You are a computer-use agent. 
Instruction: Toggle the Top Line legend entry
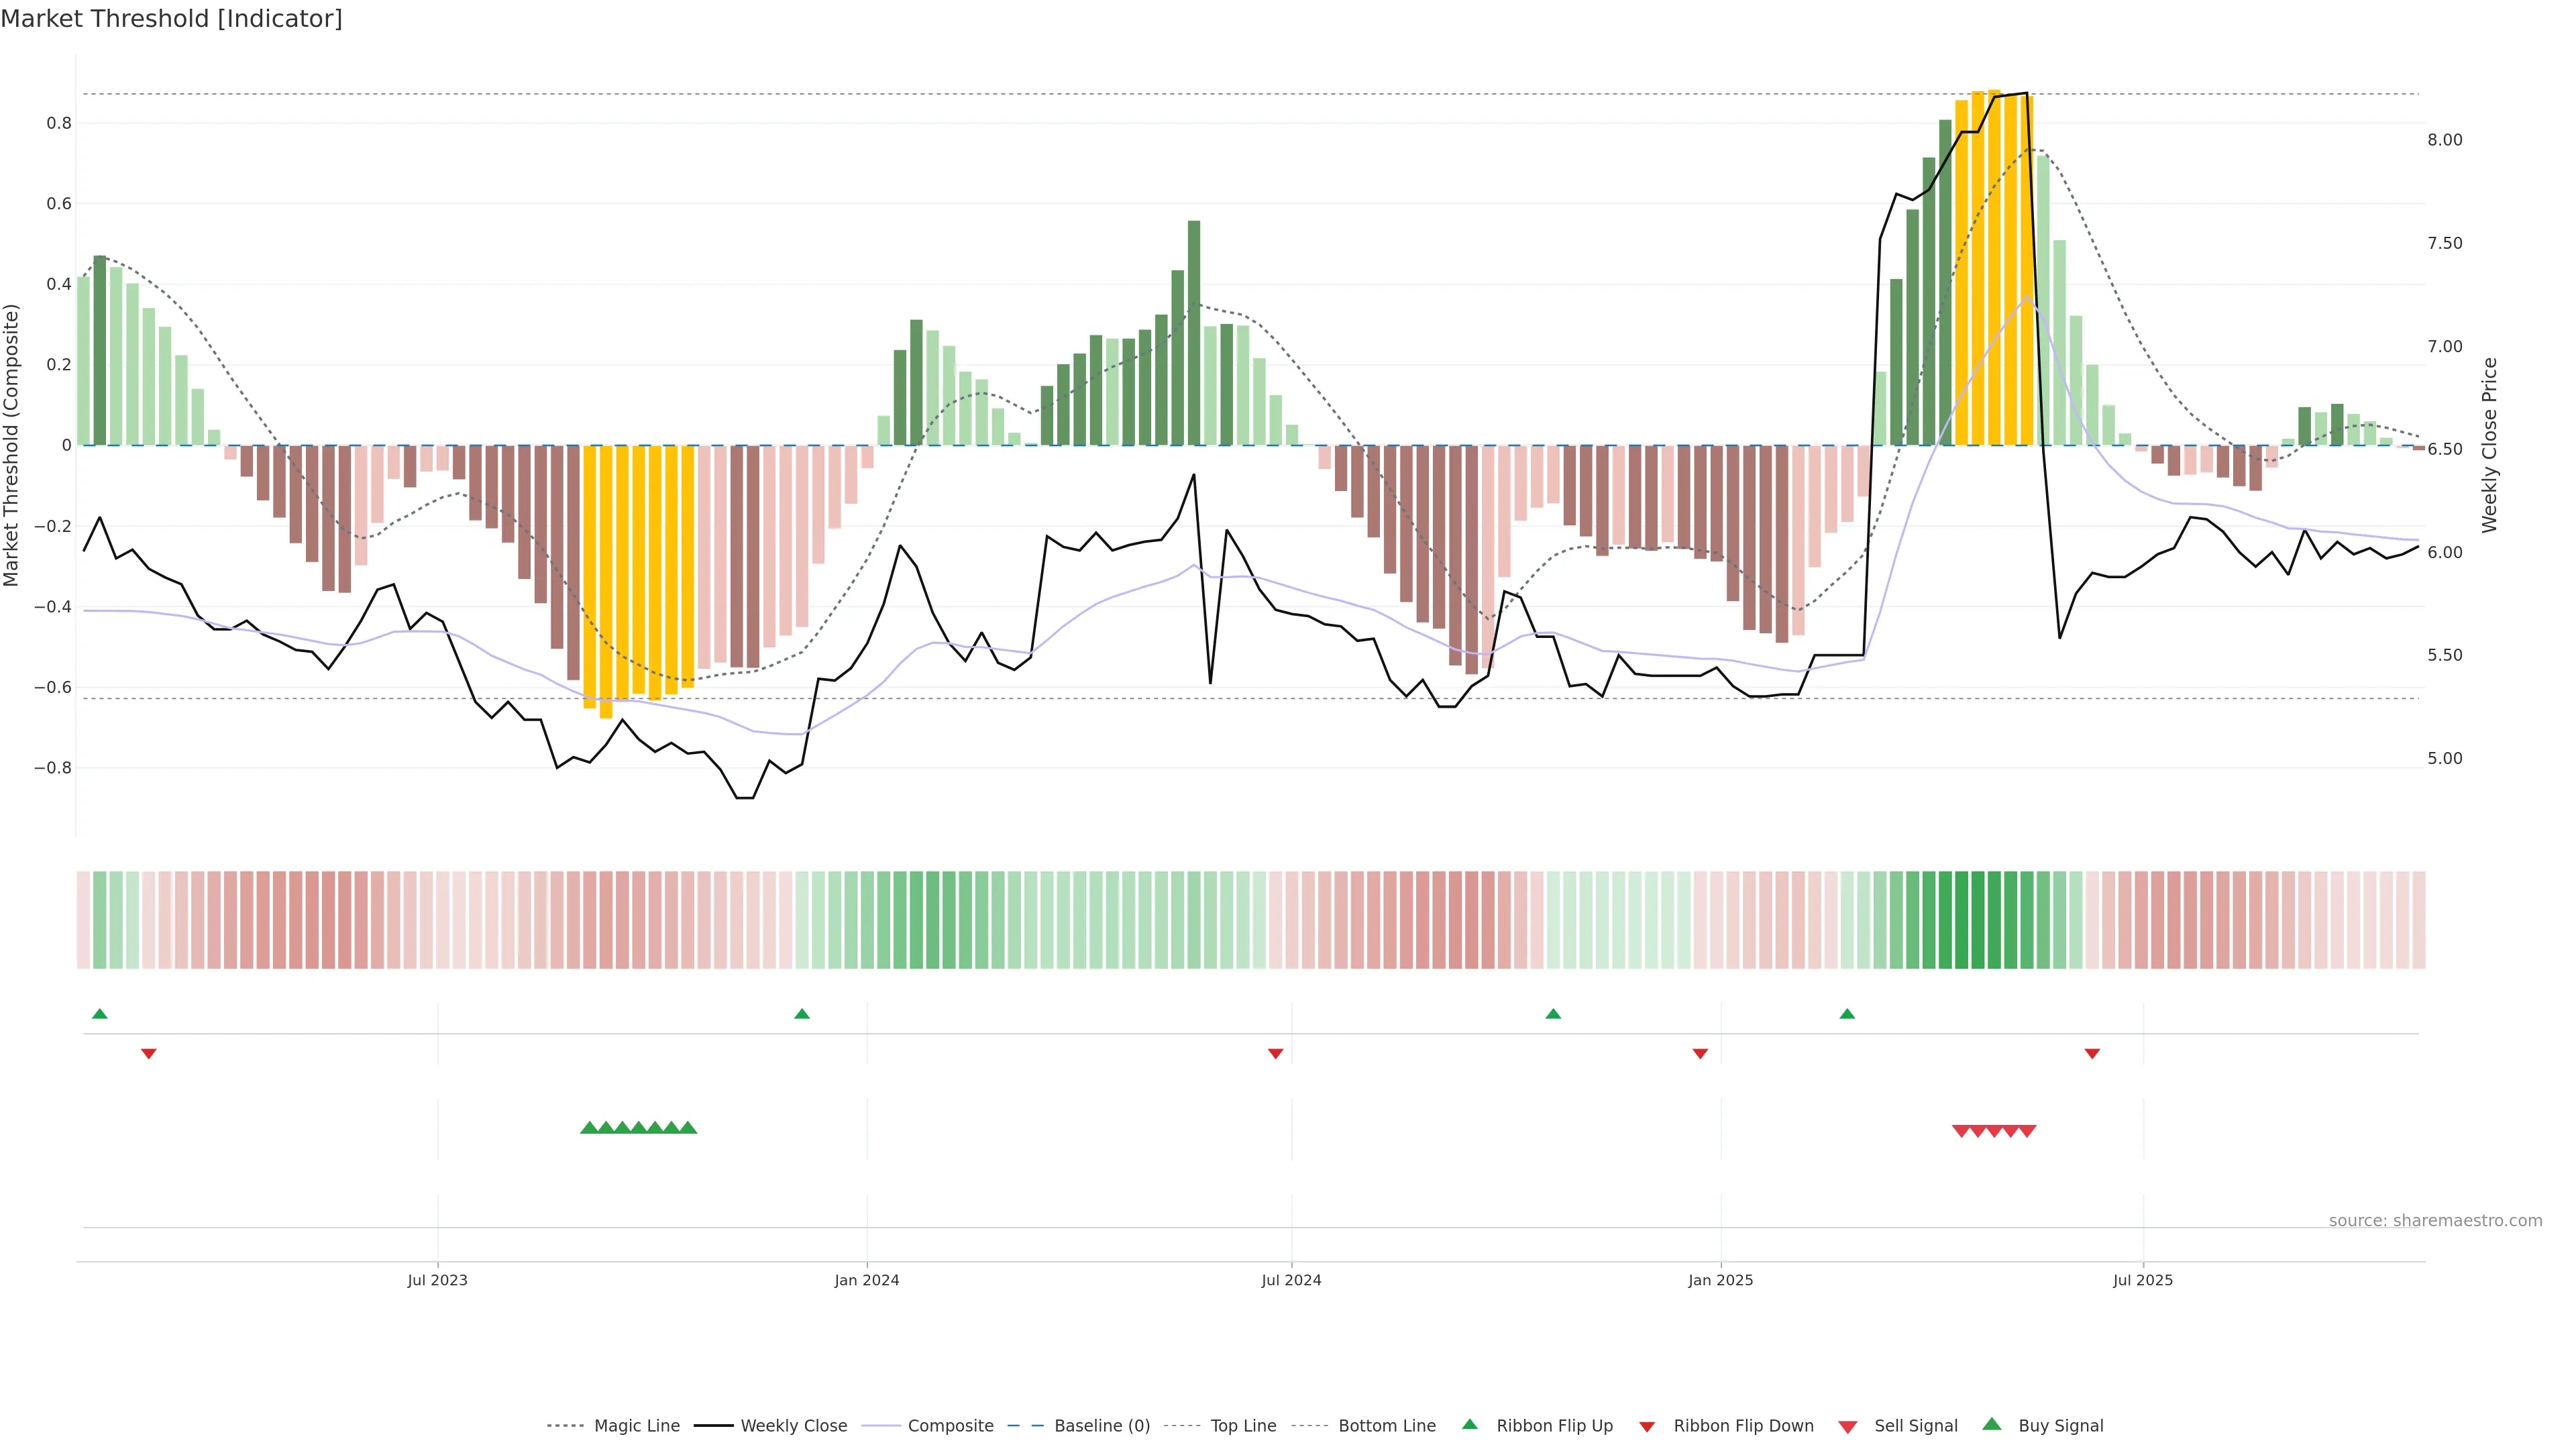pyautogui.click(x=1243, y=1426)
